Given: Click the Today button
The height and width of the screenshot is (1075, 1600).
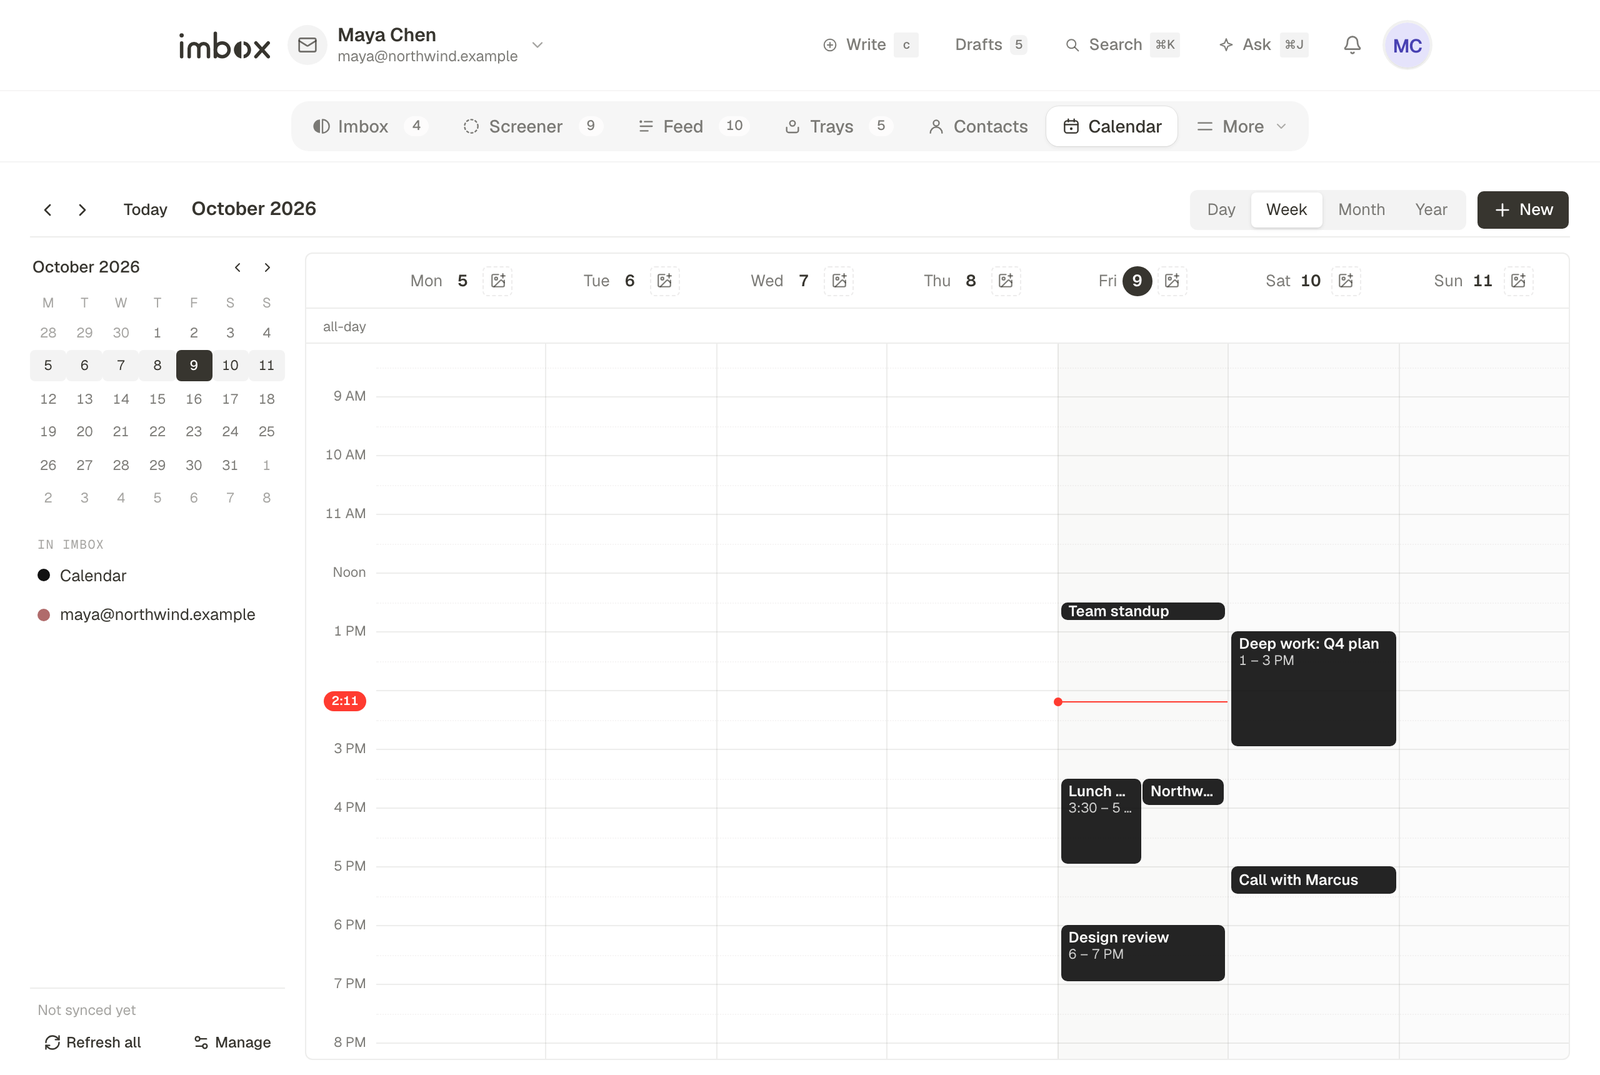Looking at the screenshot, I should pyautogui.click(x=145, y=210).
